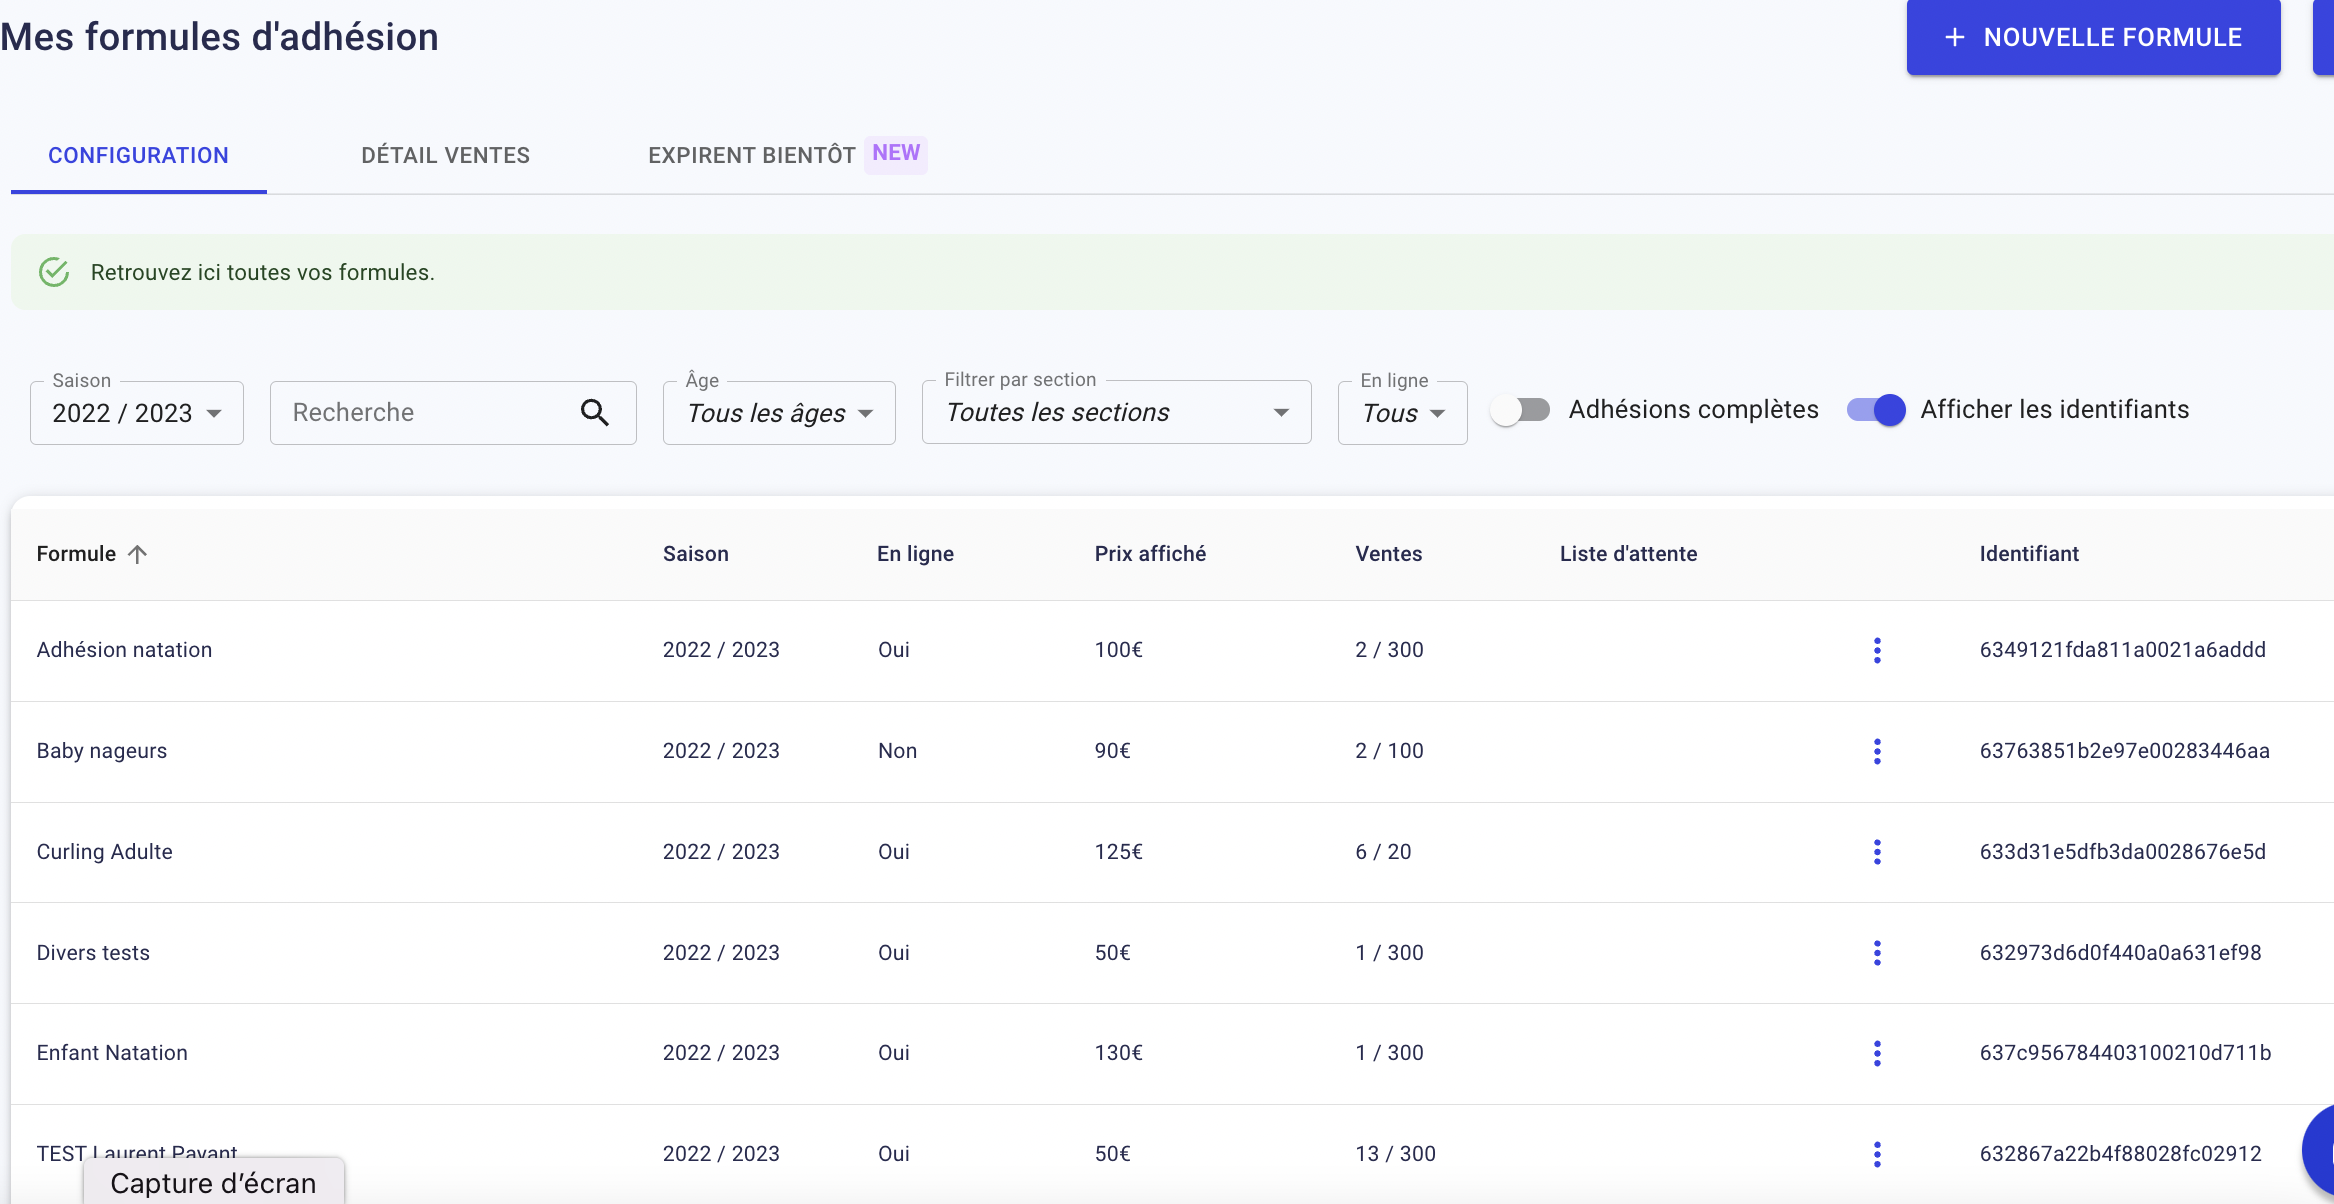Viewport: 2334px width, 1204px height.
Task: Sort by the Ventes column header
Action: coord(1389,554)
